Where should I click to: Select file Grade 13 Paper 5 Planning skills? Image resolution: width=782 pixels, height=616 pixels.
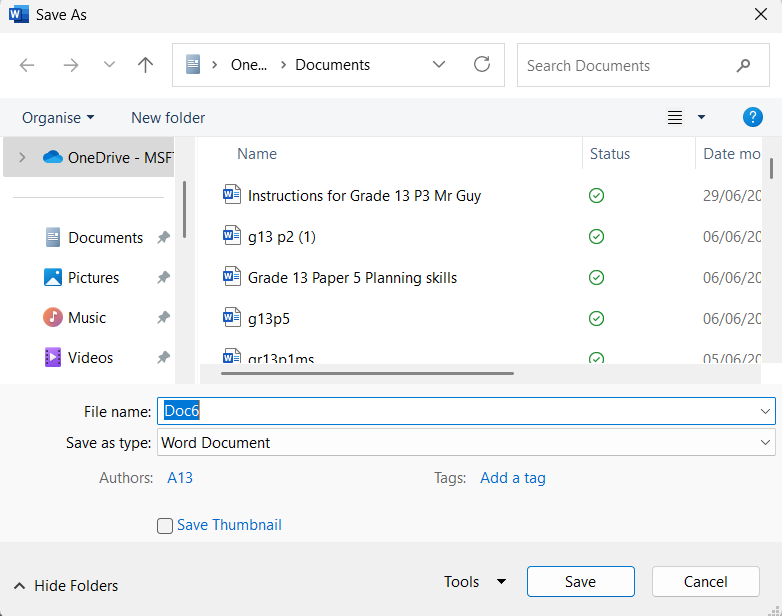(x=352, y=278)
